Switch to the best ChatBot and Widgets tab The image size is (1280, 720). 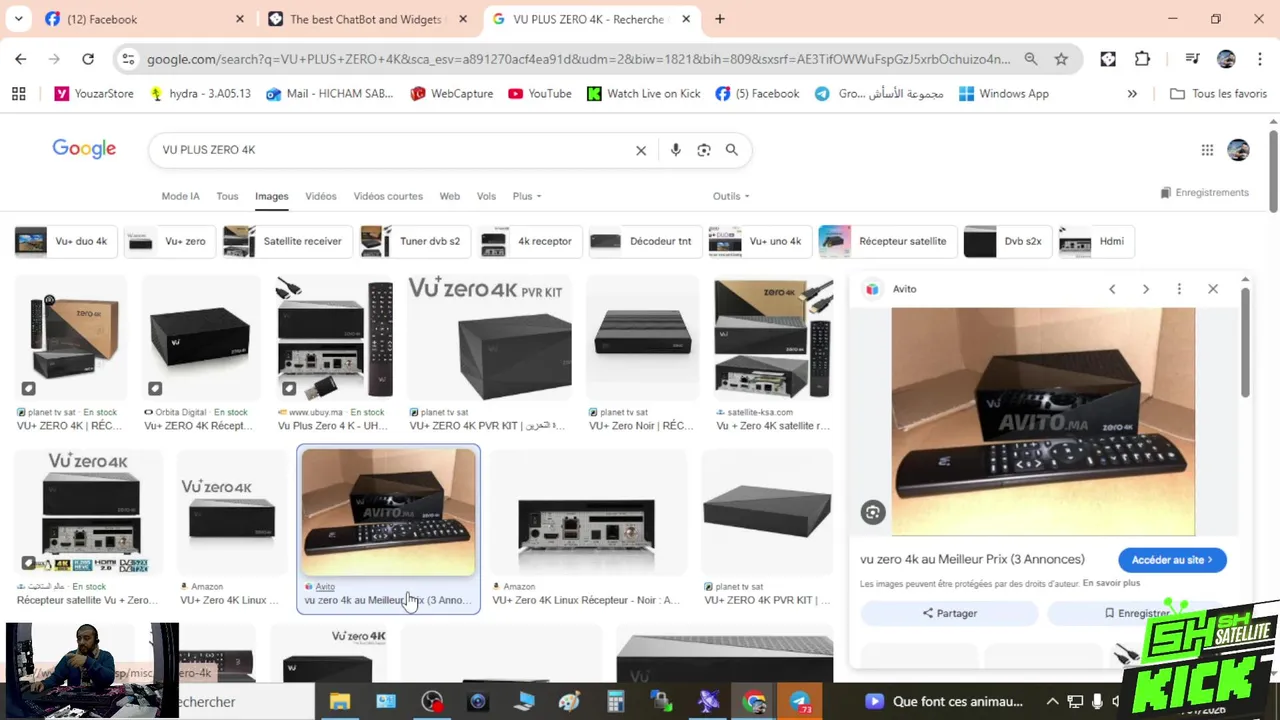pyautogui.click(x=366, y=19)
